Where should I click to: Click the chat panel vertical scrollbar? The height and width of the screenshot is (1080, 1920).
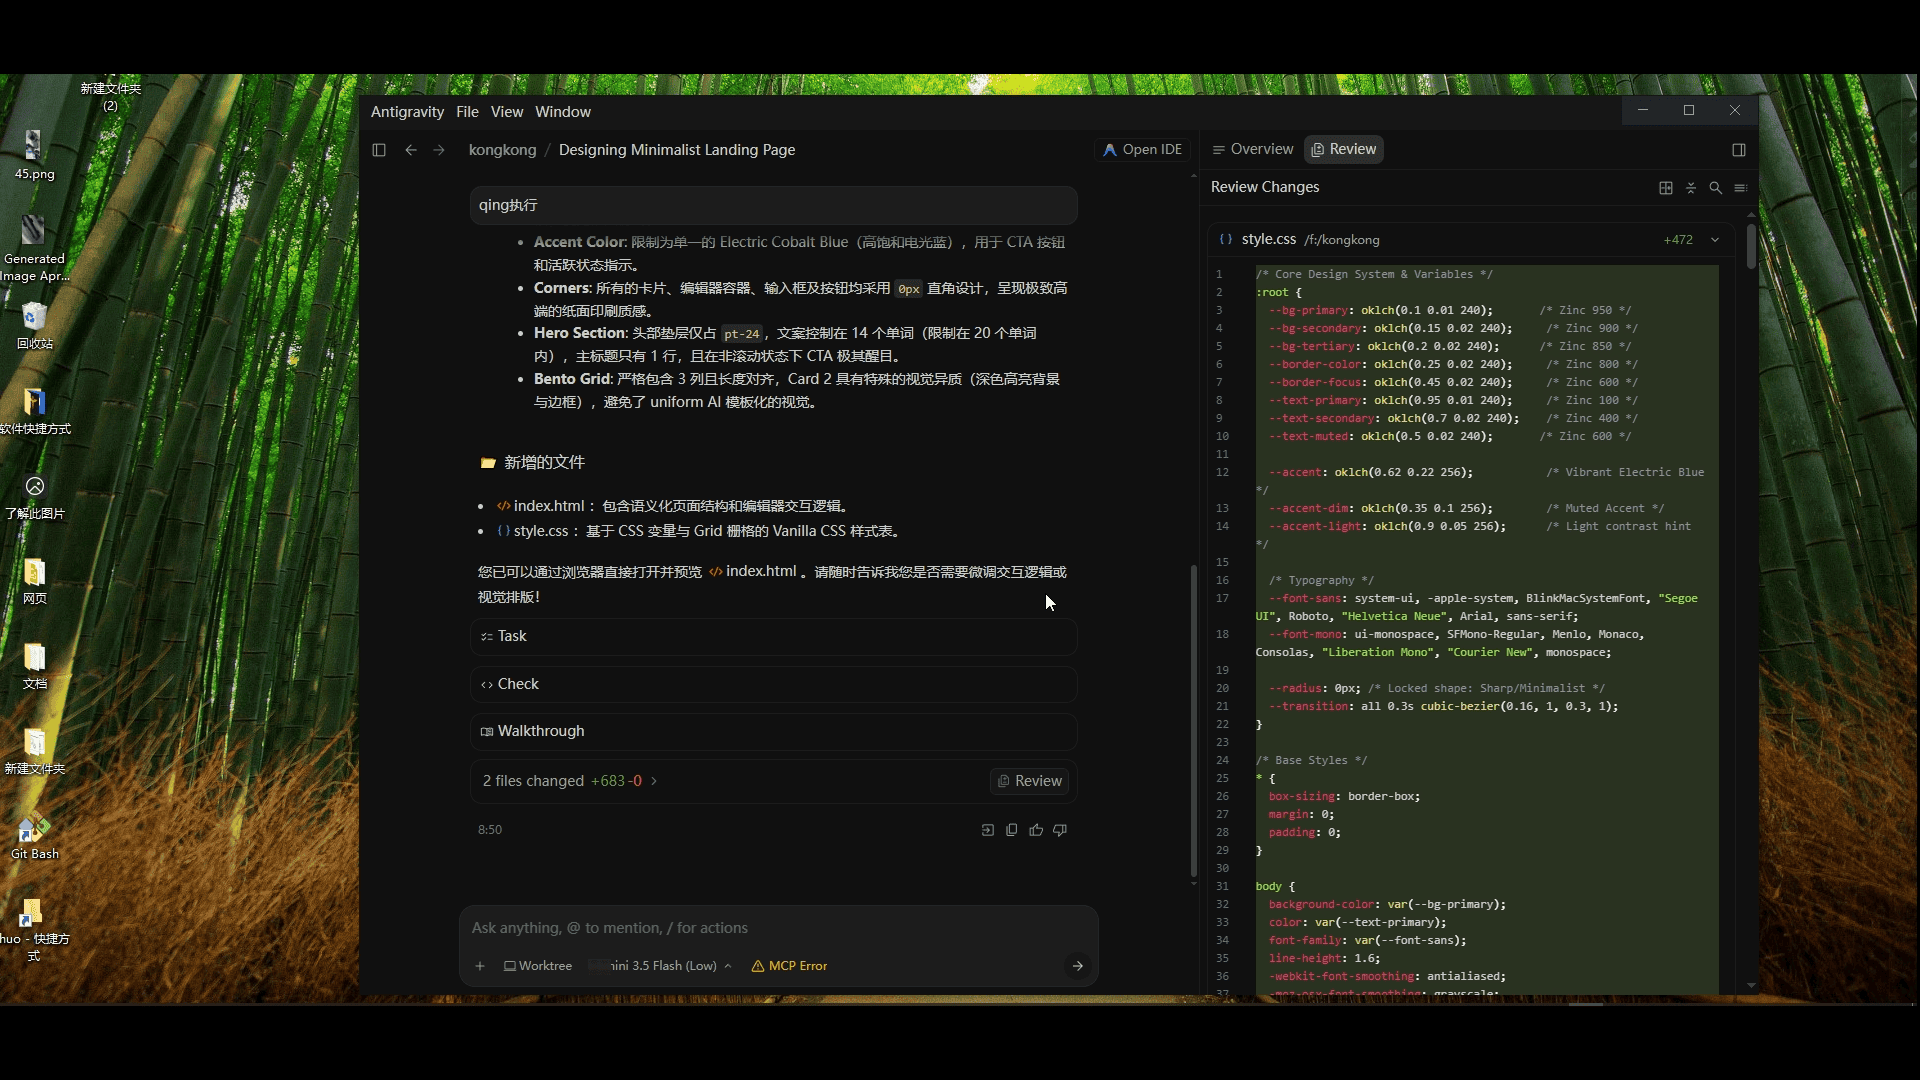tap(1193, 720)
